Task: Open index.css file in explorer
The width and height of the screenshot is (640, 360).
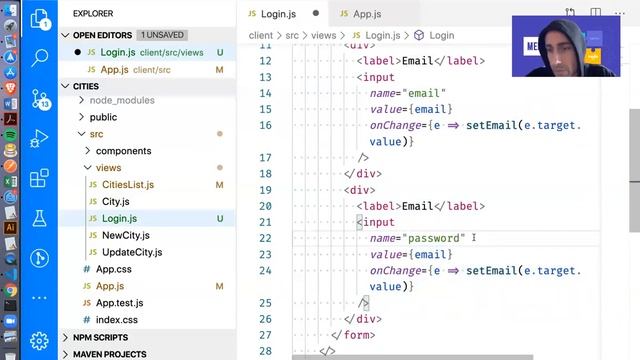Action: click(x=116, y=320)
